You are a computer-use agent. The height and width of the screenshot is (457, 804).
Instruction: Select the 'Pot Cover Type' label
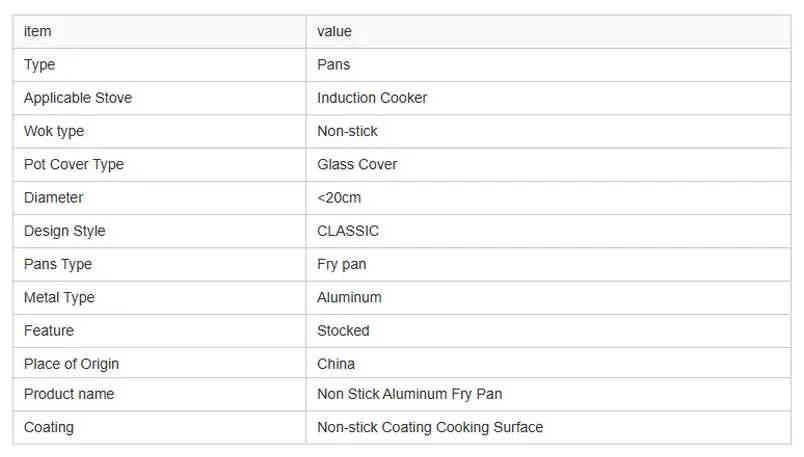(74, 164)
